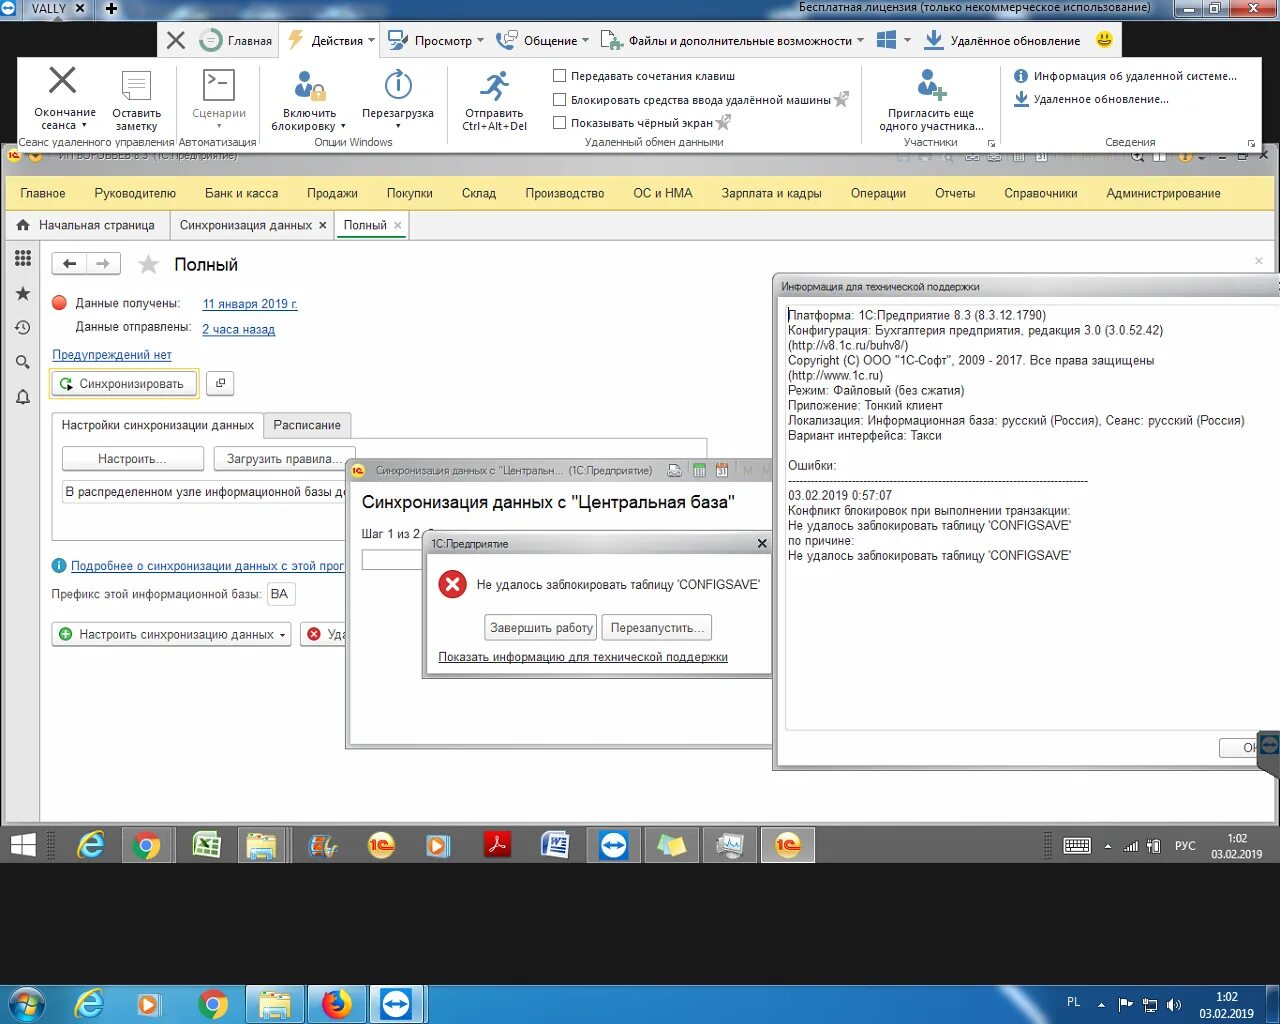Open the on-screen keyboard icon in the remote tray
This screenshot has height=1024, width=1280.
1077,846
